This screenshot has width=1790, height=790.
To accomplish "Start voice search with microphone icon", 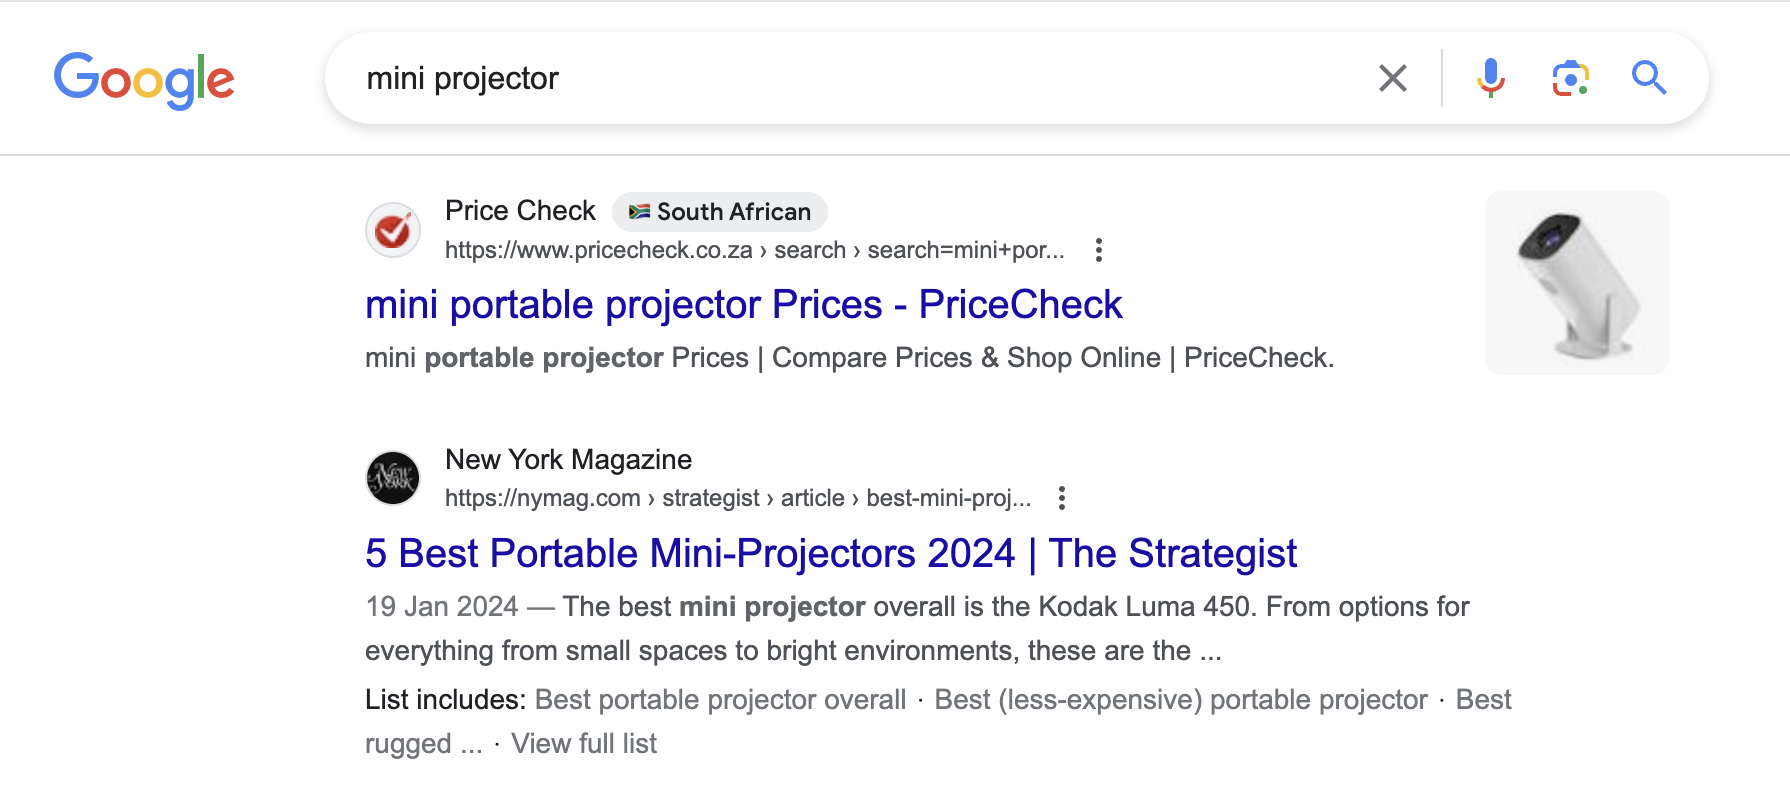I will (x=1490, y=78).
